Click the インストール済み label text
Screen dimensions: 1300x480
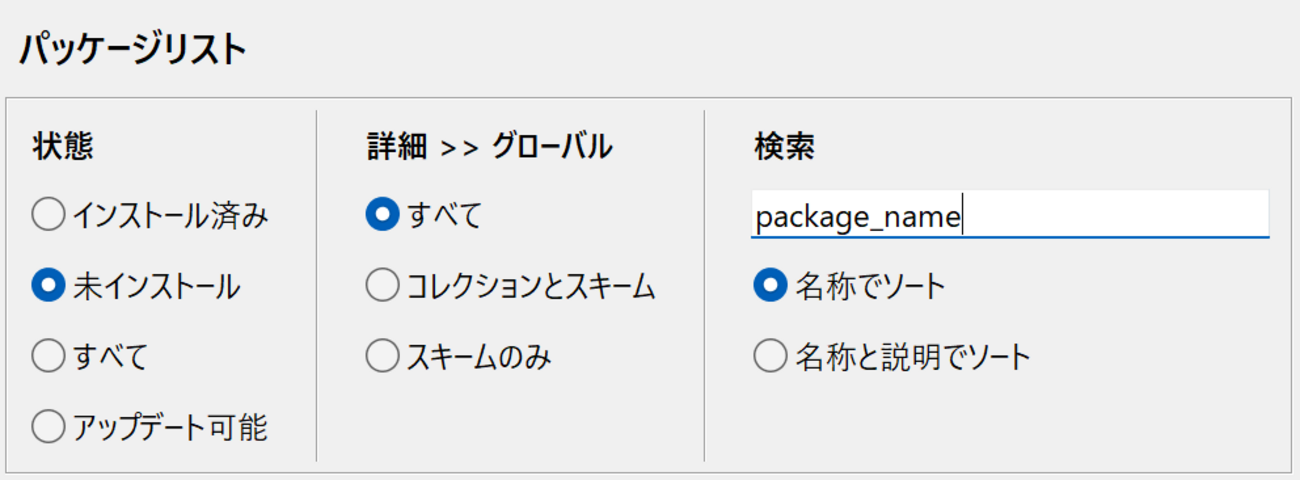point(170,215)
